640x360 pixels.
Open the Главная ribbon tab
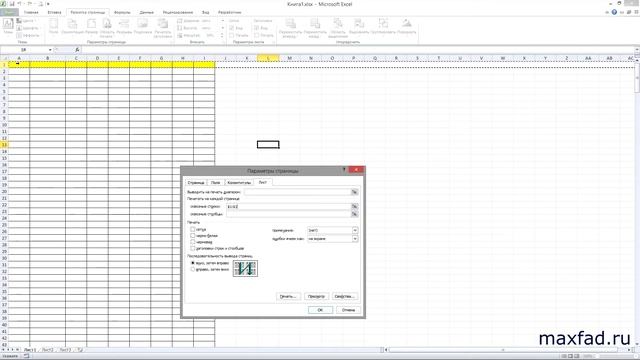point(31,12)
